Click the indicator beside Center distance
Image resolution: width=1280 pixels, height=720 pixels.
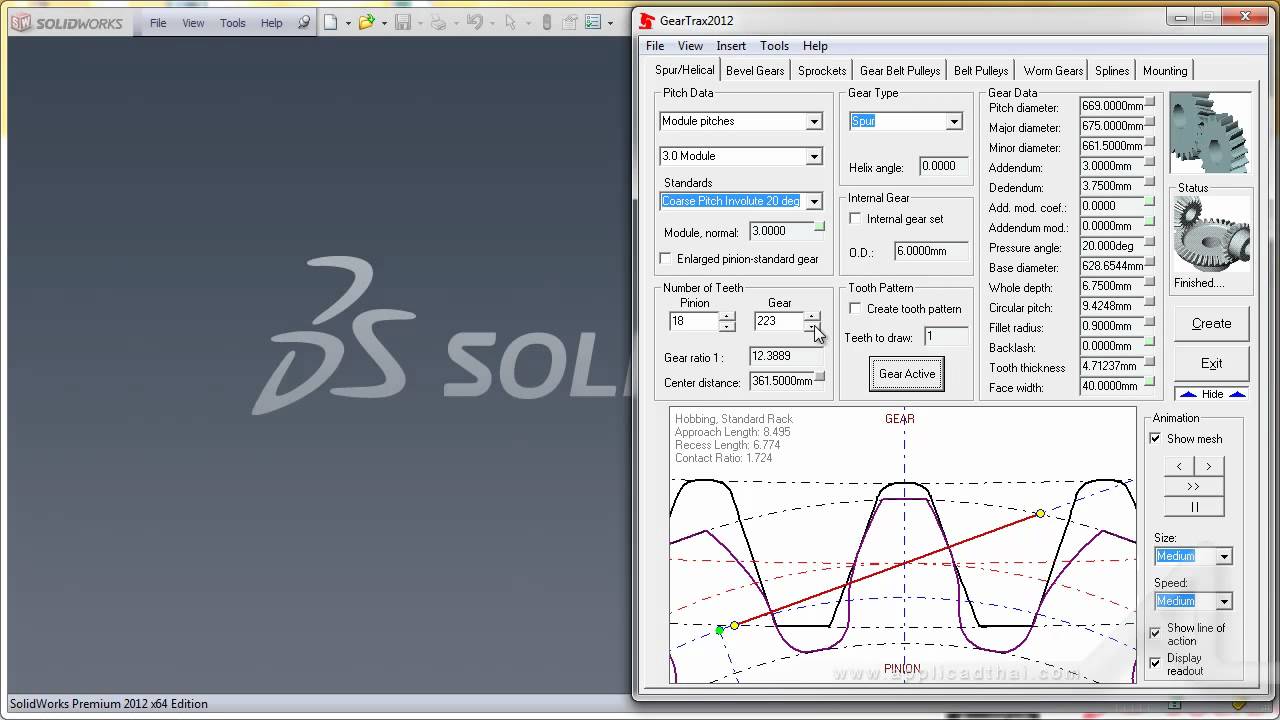coord(820,376)
